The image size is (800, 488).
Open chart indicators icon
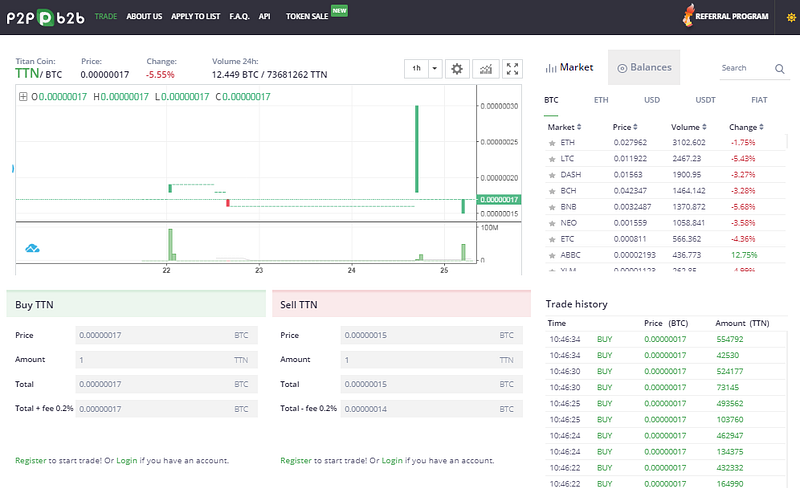click(485, 68)
